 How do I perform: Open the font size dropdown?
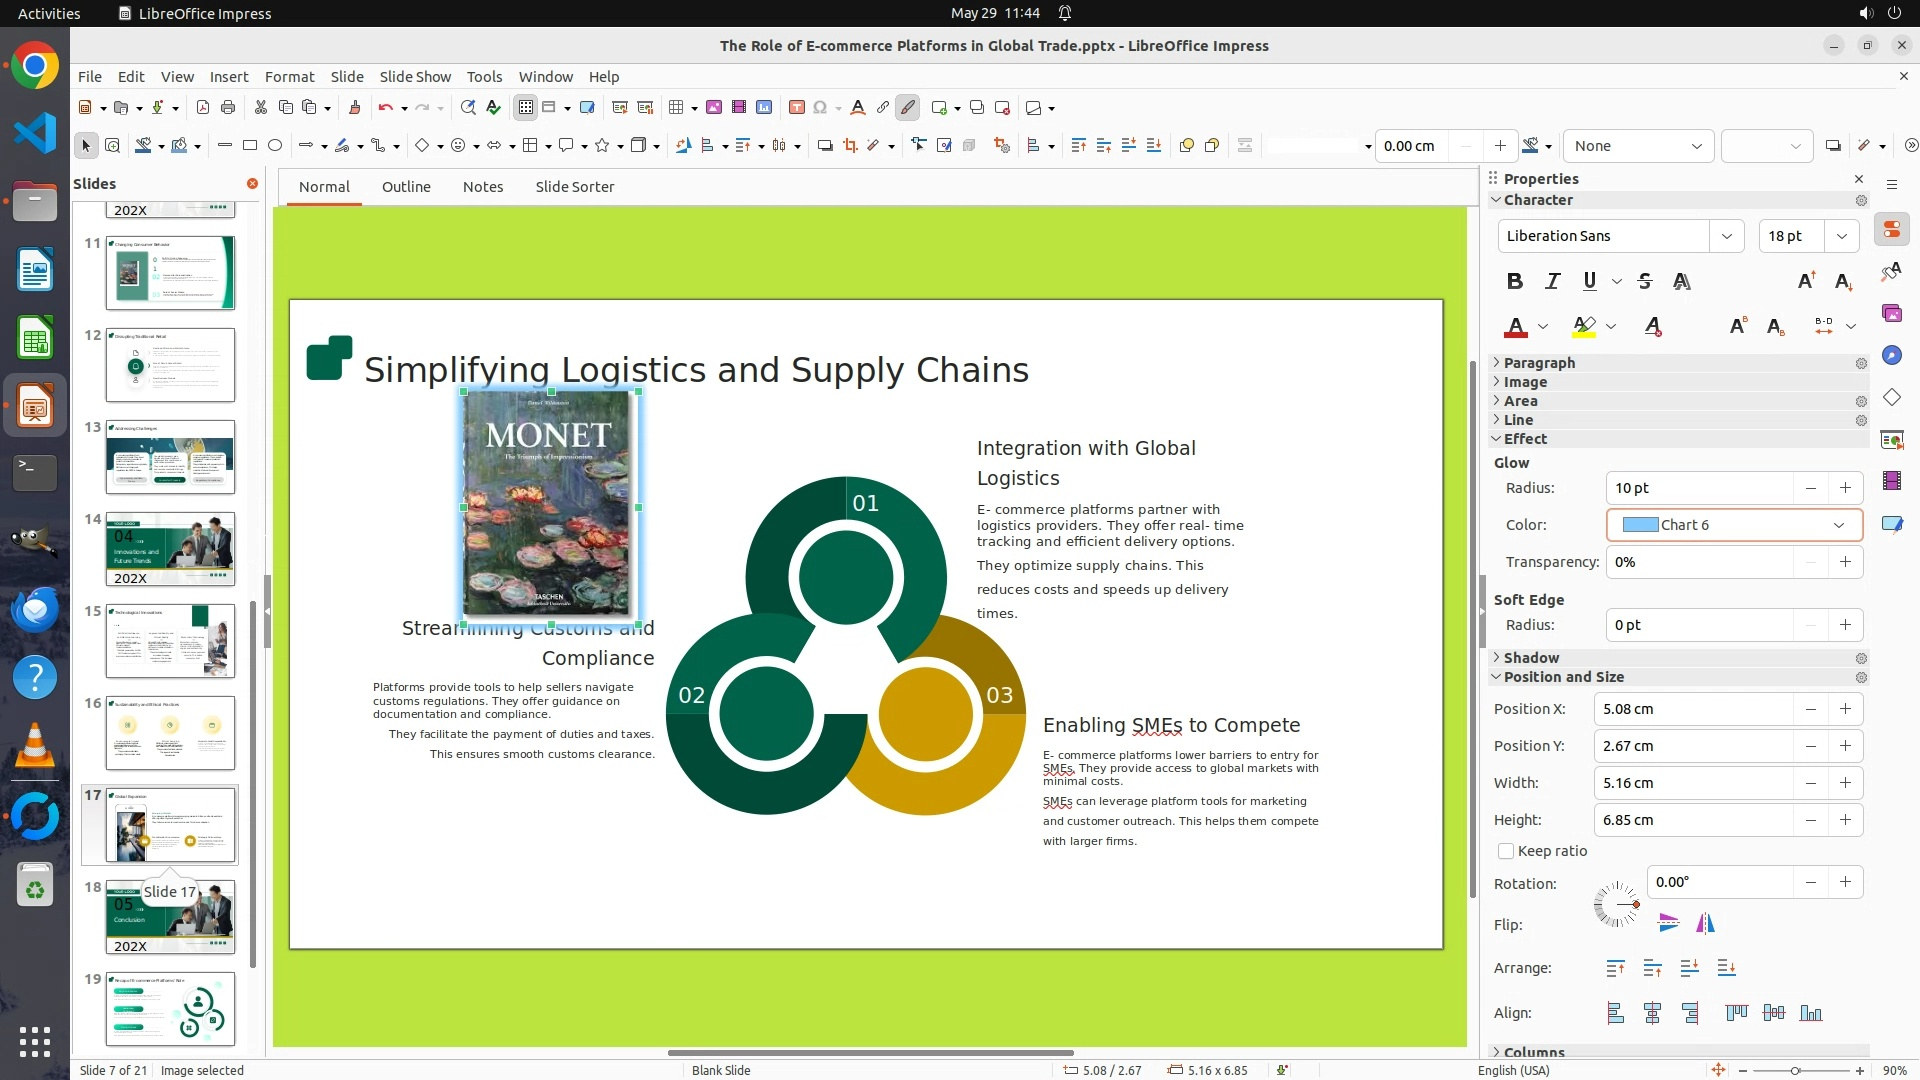pyautogui.click(x=1841, y=236)
